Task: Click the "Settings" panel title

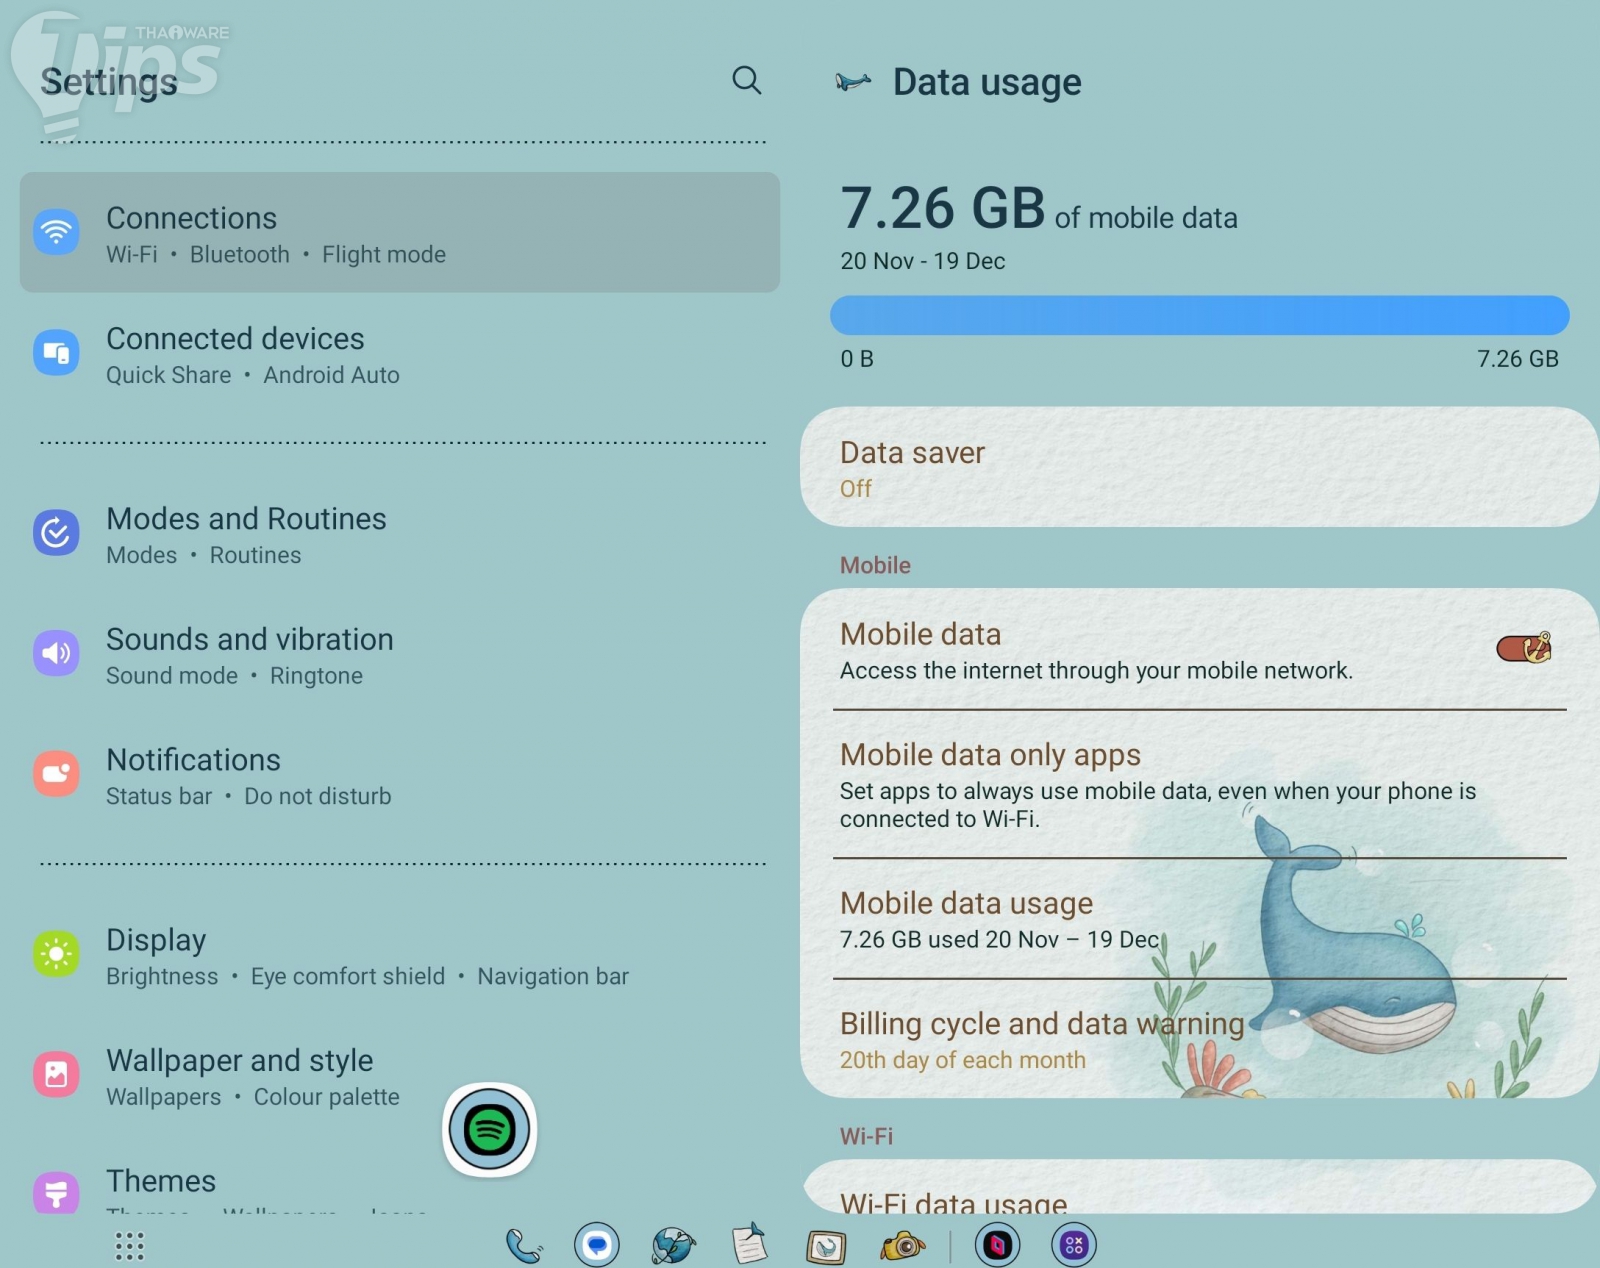Action: [x=109, y=82]
